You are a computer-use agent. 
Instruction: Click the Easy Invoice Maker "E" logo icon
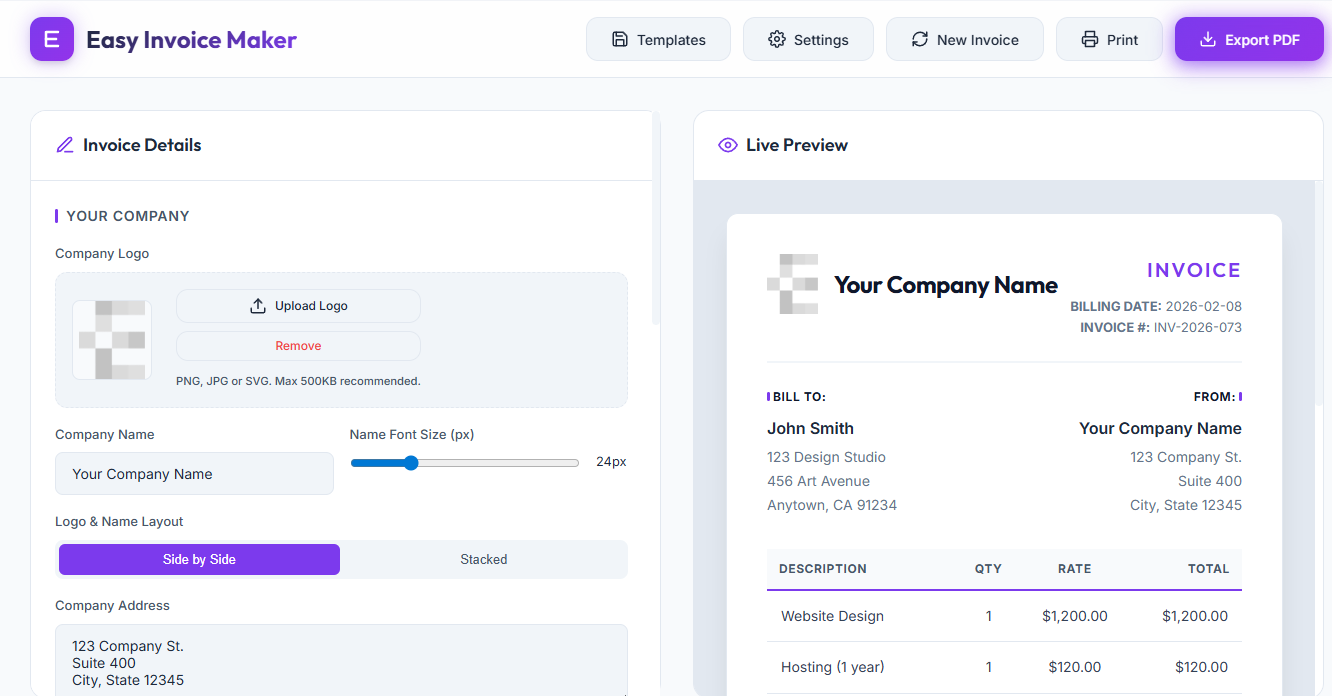click(51, 39)
